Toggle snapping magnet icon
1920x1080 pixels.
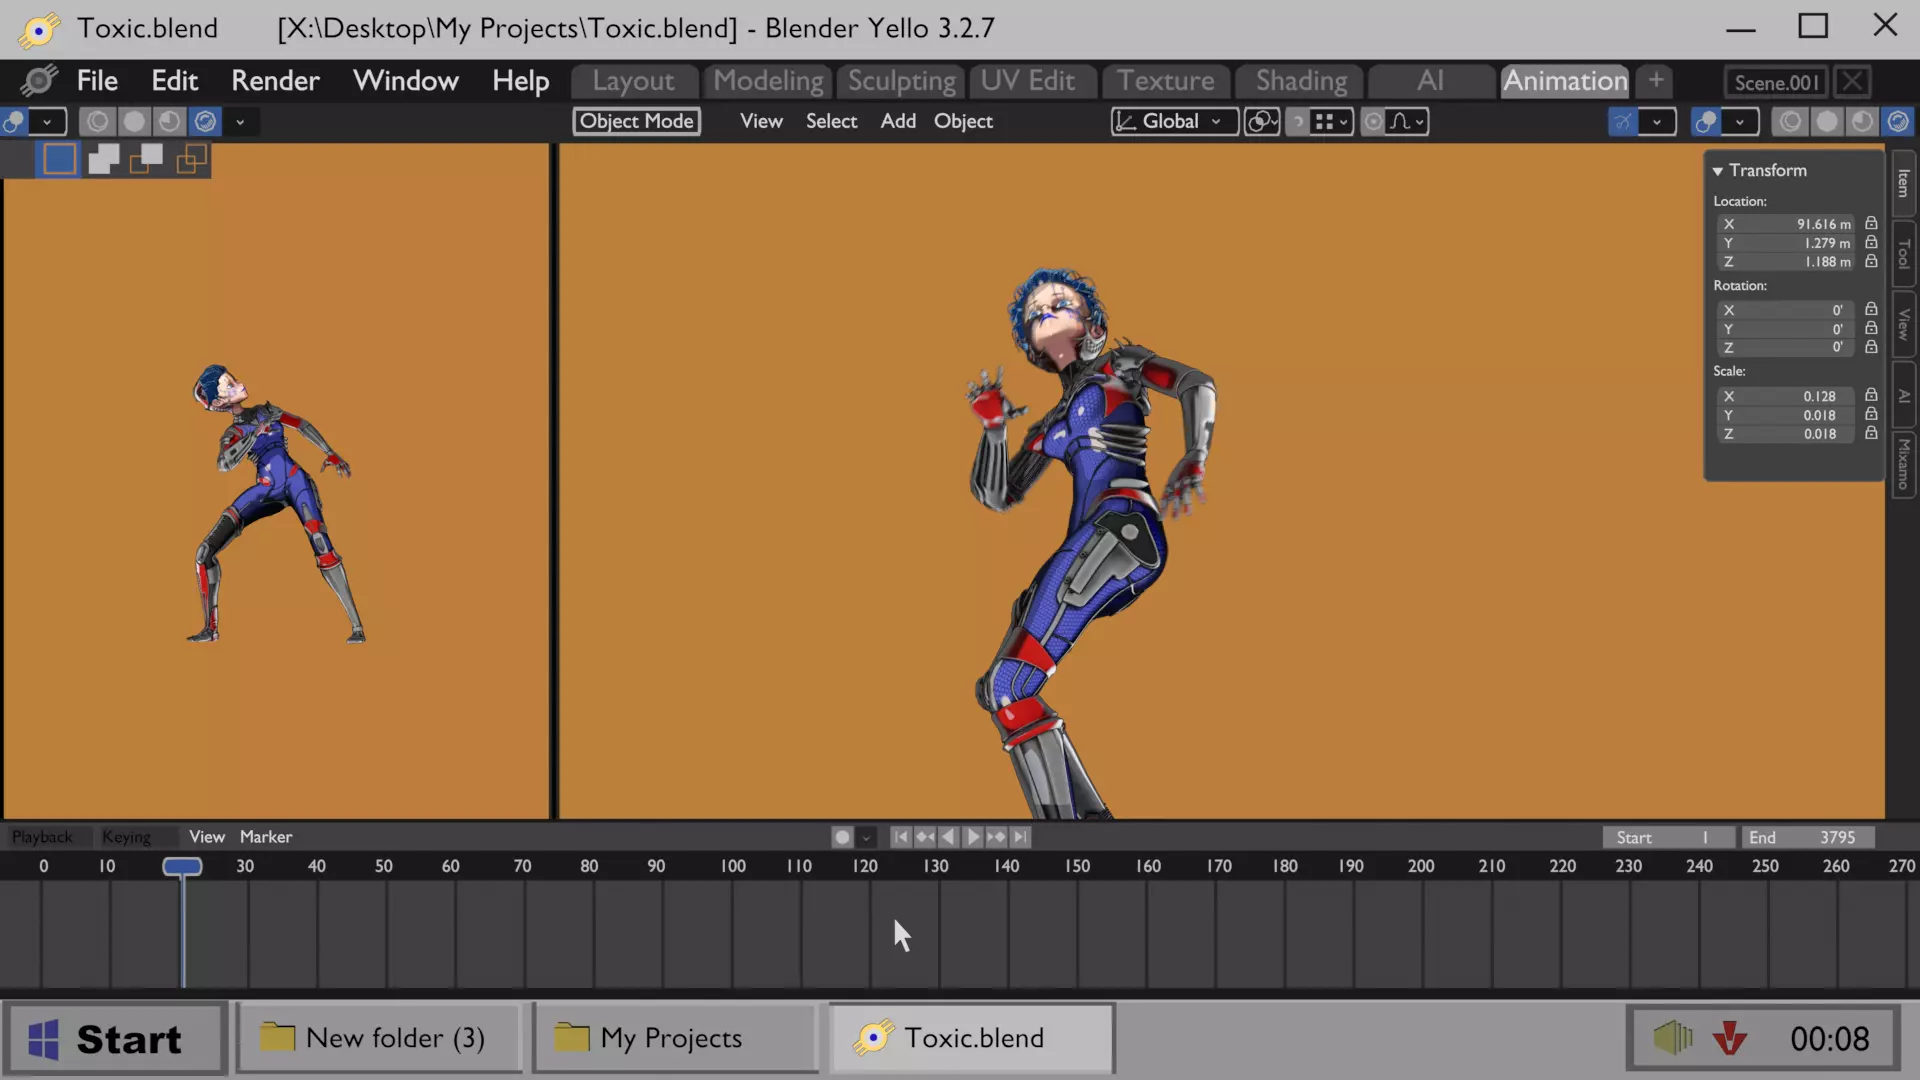coord(1297,121)
